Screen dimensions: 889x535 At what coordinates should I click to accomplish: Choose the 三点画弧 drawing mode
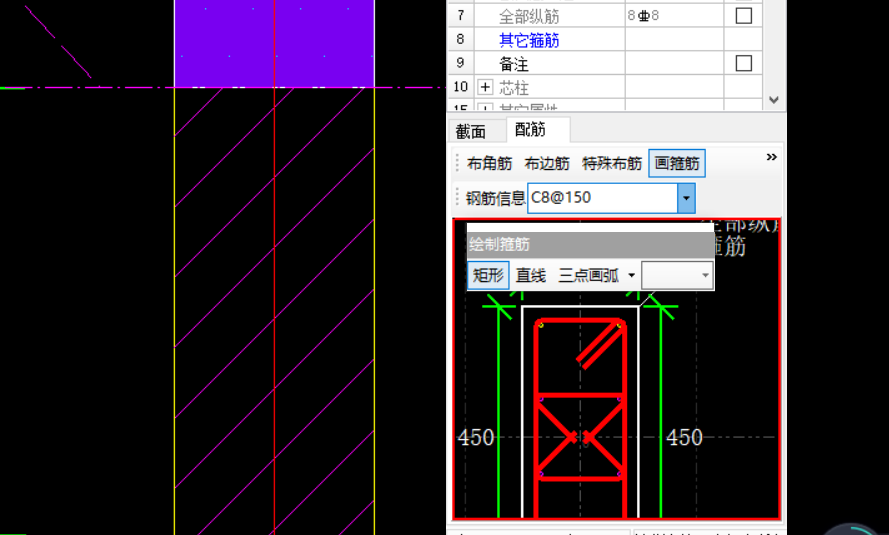[589, 275]
